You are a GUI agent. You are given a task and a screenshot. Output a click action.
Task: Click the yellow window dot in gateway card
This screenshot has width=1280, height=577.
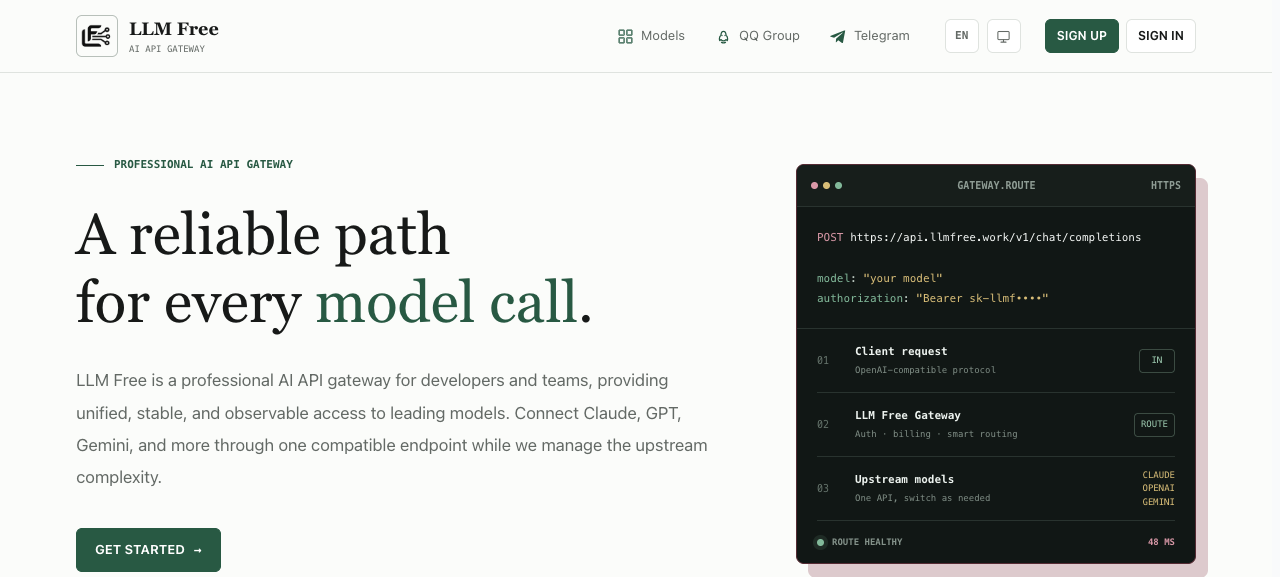827,186
